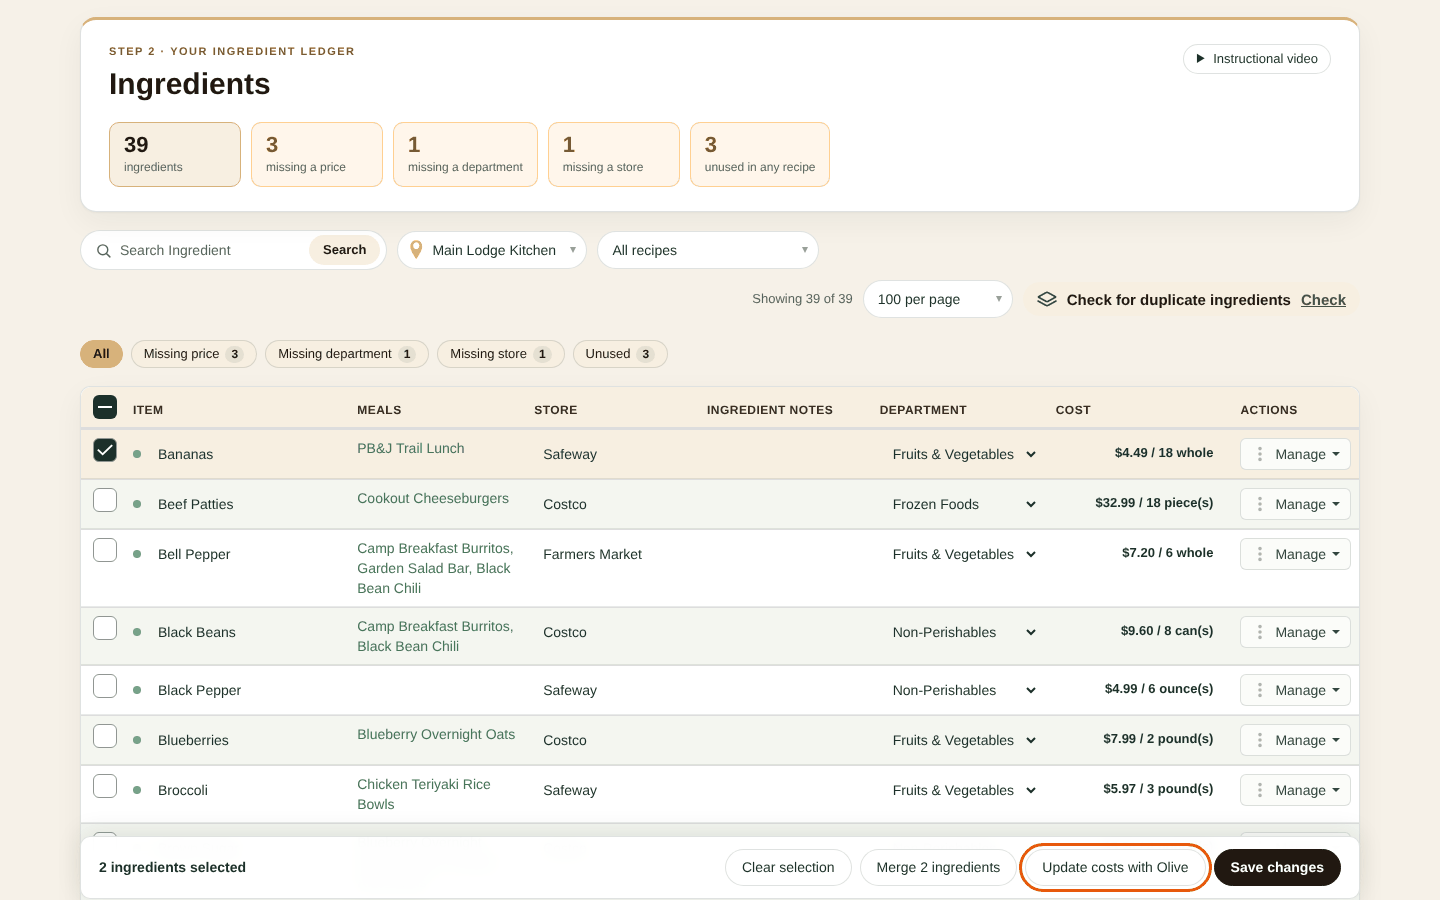Click the Search button

pyautogui.click(x=344, y=250)
